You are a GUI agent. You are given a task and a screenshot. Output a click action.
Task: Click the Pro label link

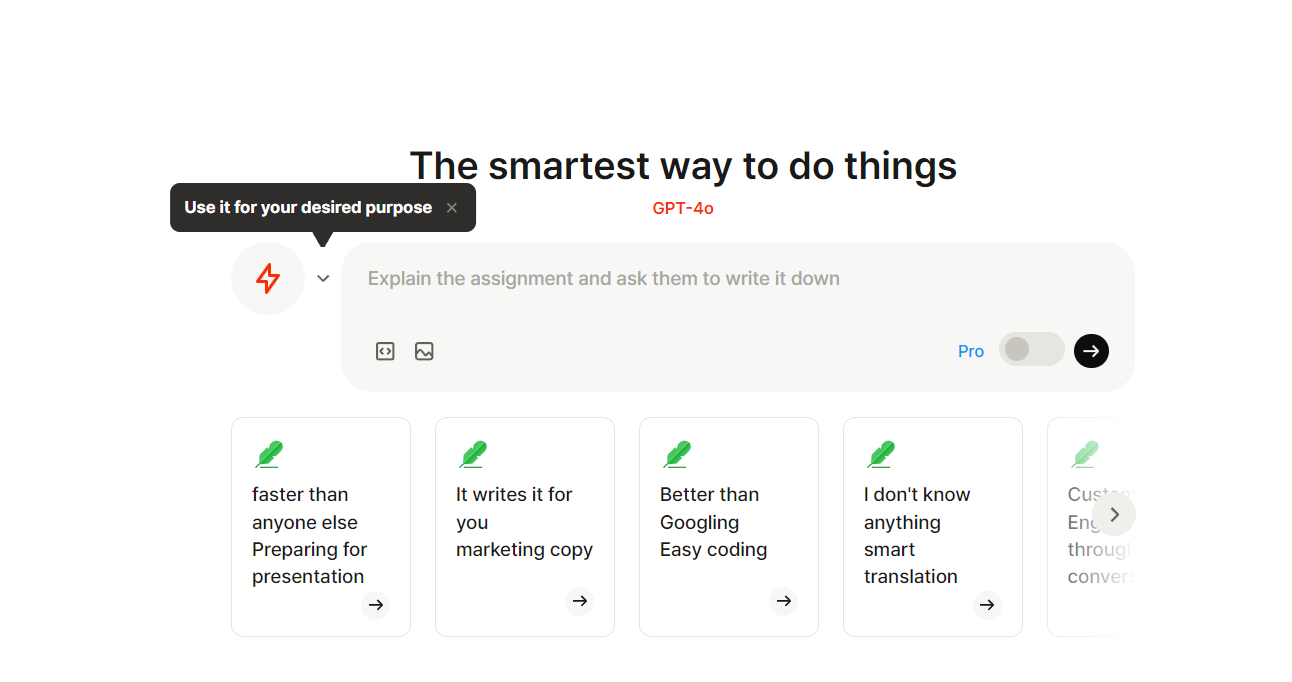(x=971, y=351)
